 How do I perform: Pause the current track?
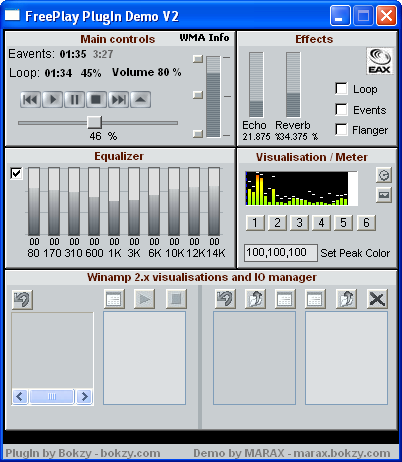point(74,99)
